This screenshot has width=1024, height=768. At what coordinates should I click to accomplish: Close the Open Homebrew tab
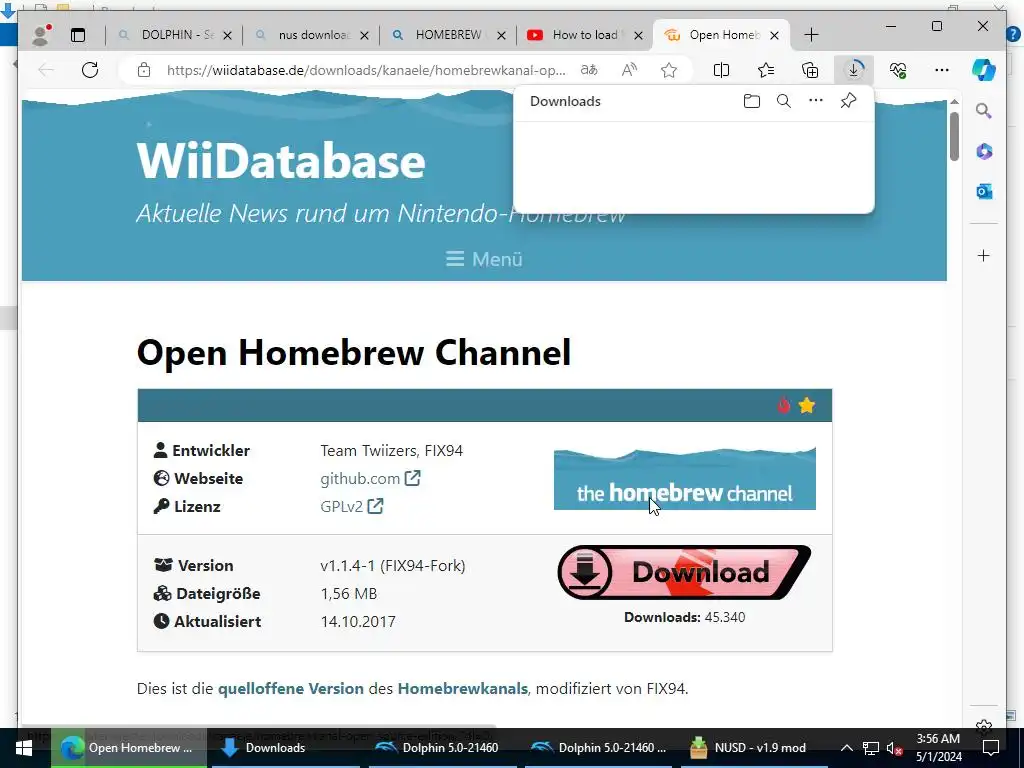774,35
